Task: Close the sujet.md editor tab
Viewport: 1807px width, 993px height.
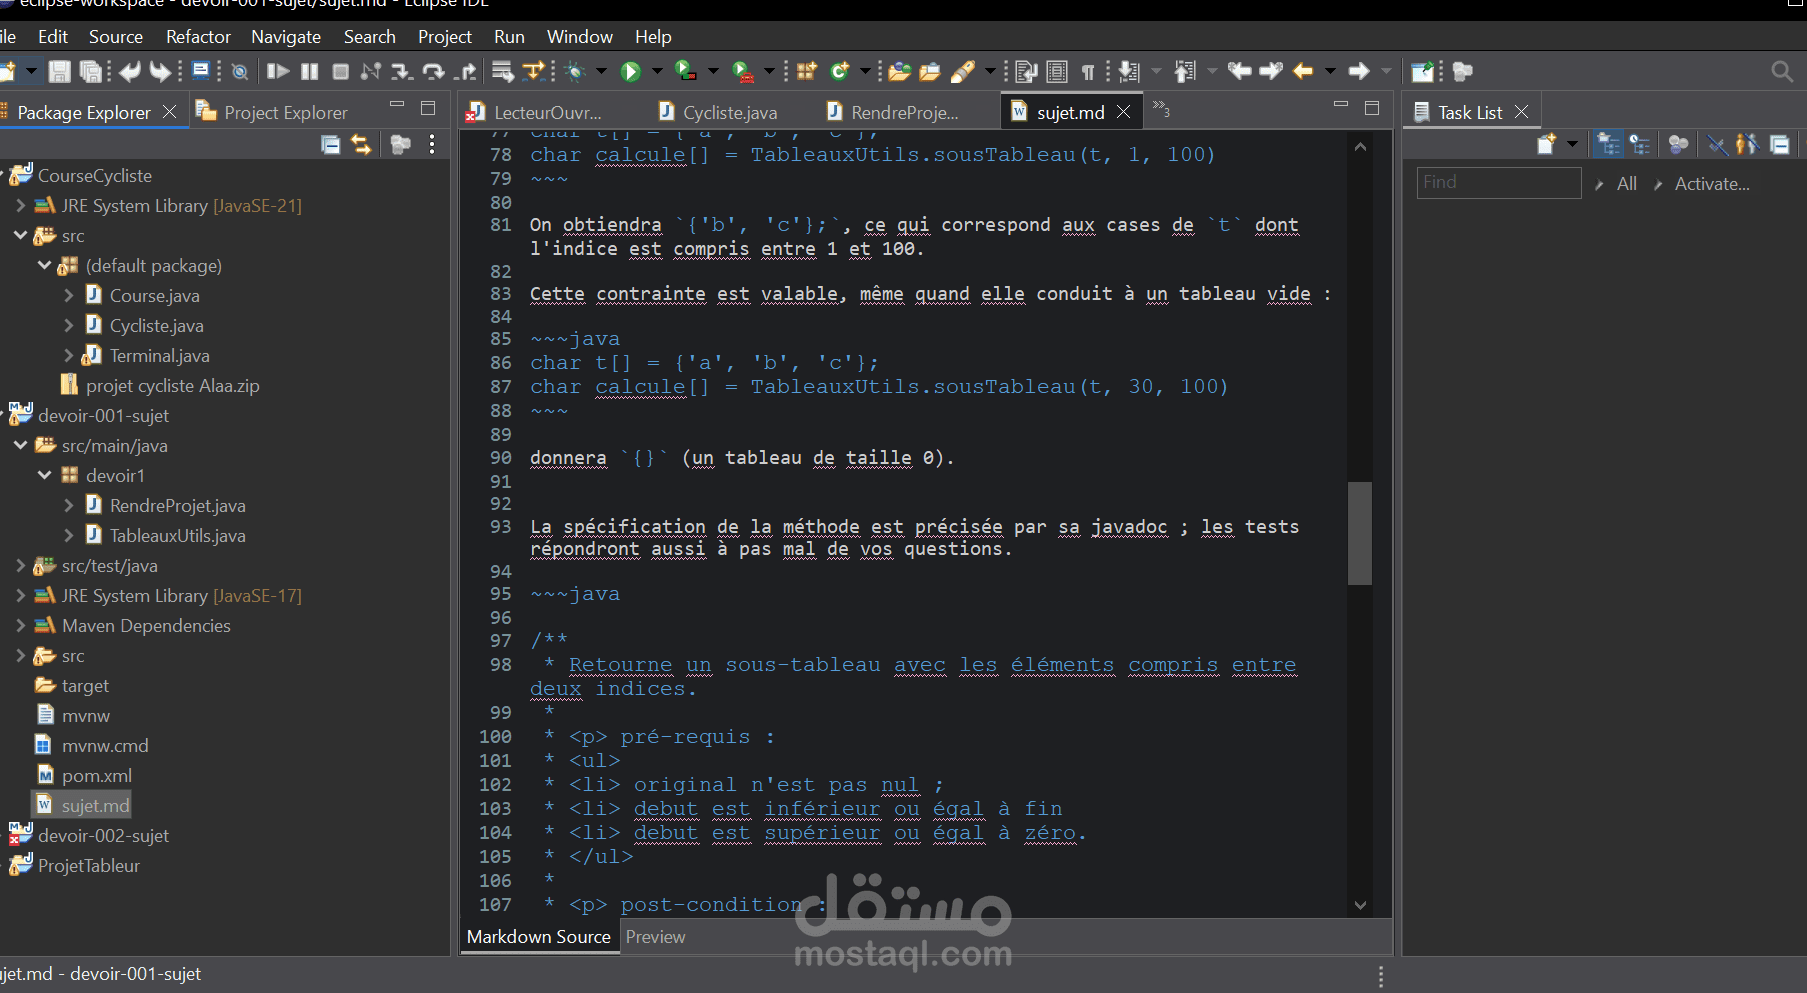Action: (1124, 112)
